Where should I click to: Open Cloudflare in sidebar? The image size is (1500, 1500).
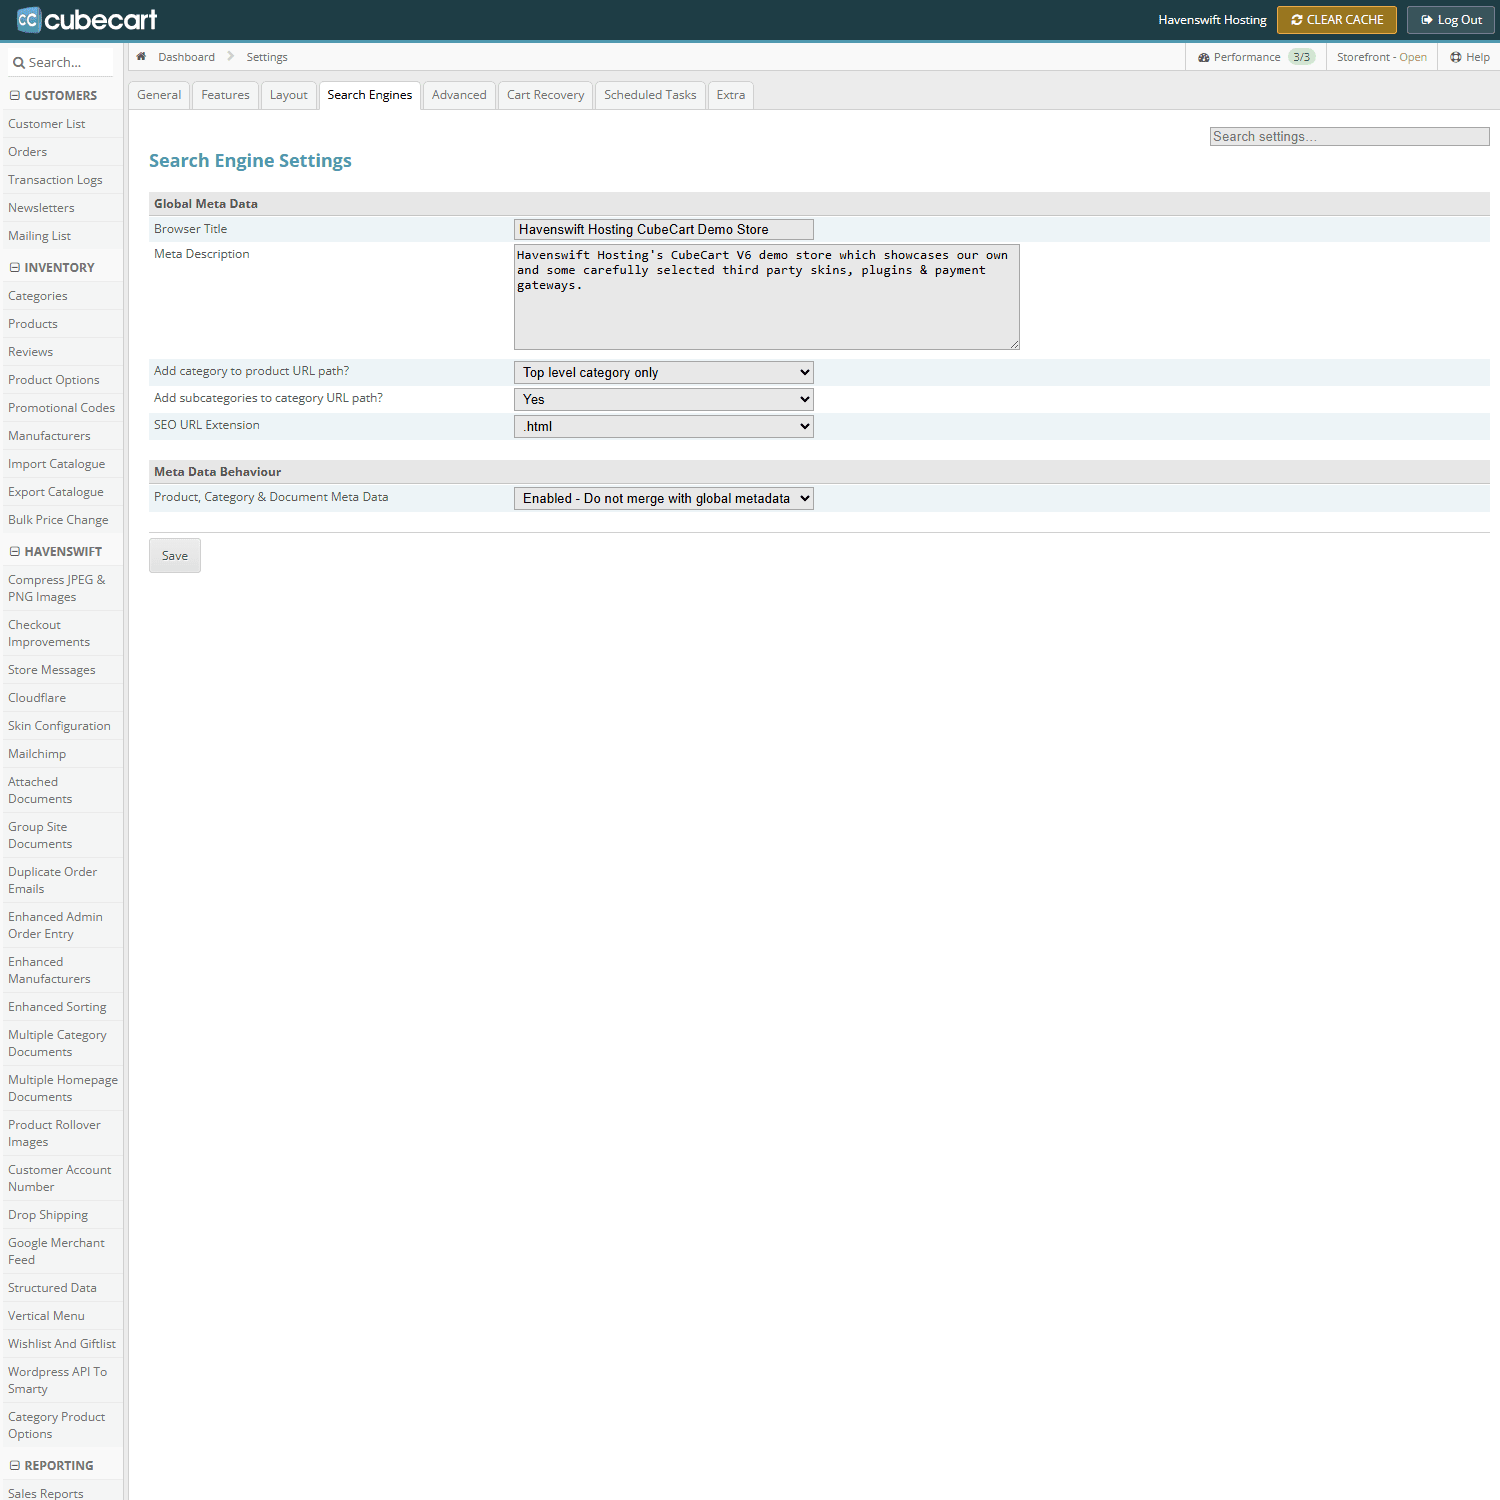[37, 698]
